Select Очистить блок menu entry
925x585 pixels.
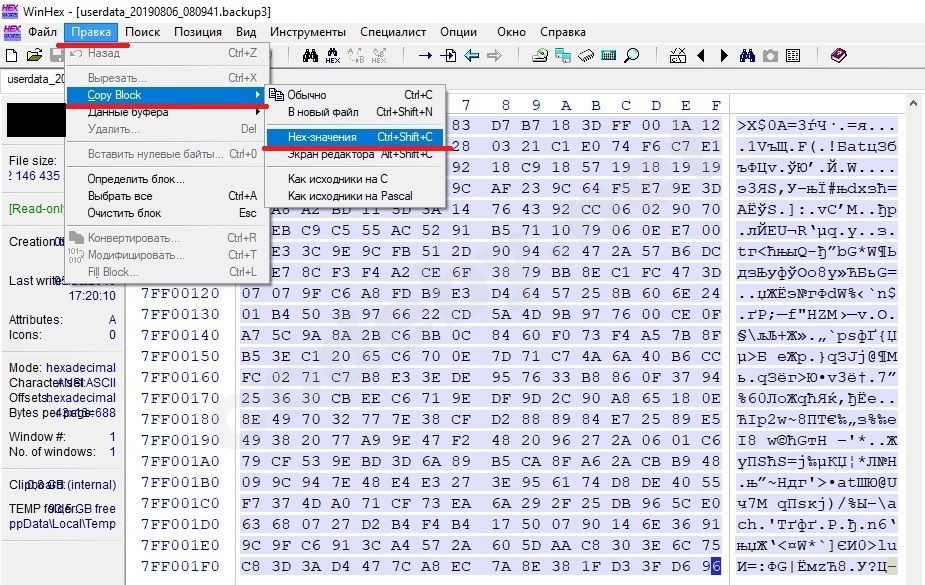pos(165,213)
